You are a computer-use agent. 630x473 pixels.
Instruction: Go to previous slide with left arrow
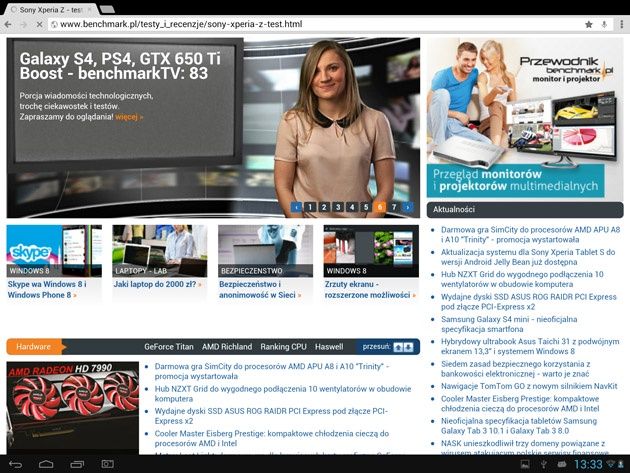coord(297,207)
